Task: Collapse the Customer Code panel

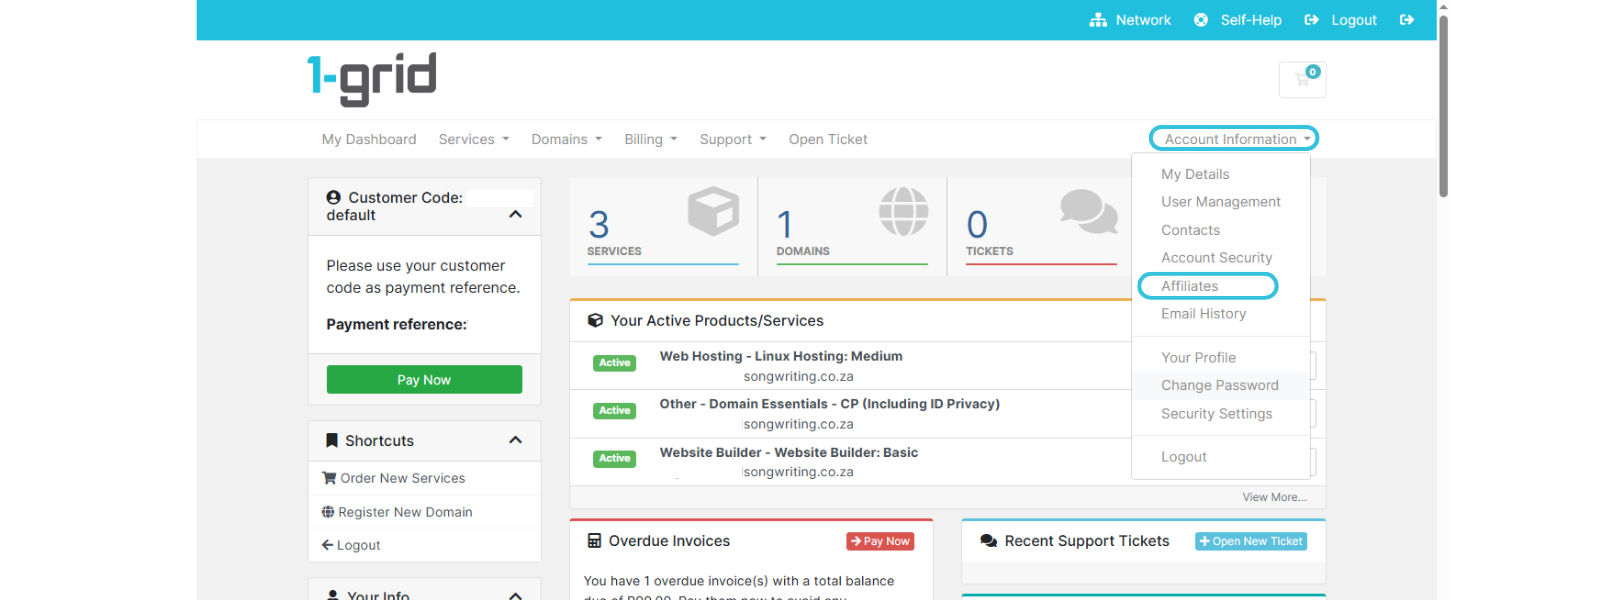Action: coord(515,214)
